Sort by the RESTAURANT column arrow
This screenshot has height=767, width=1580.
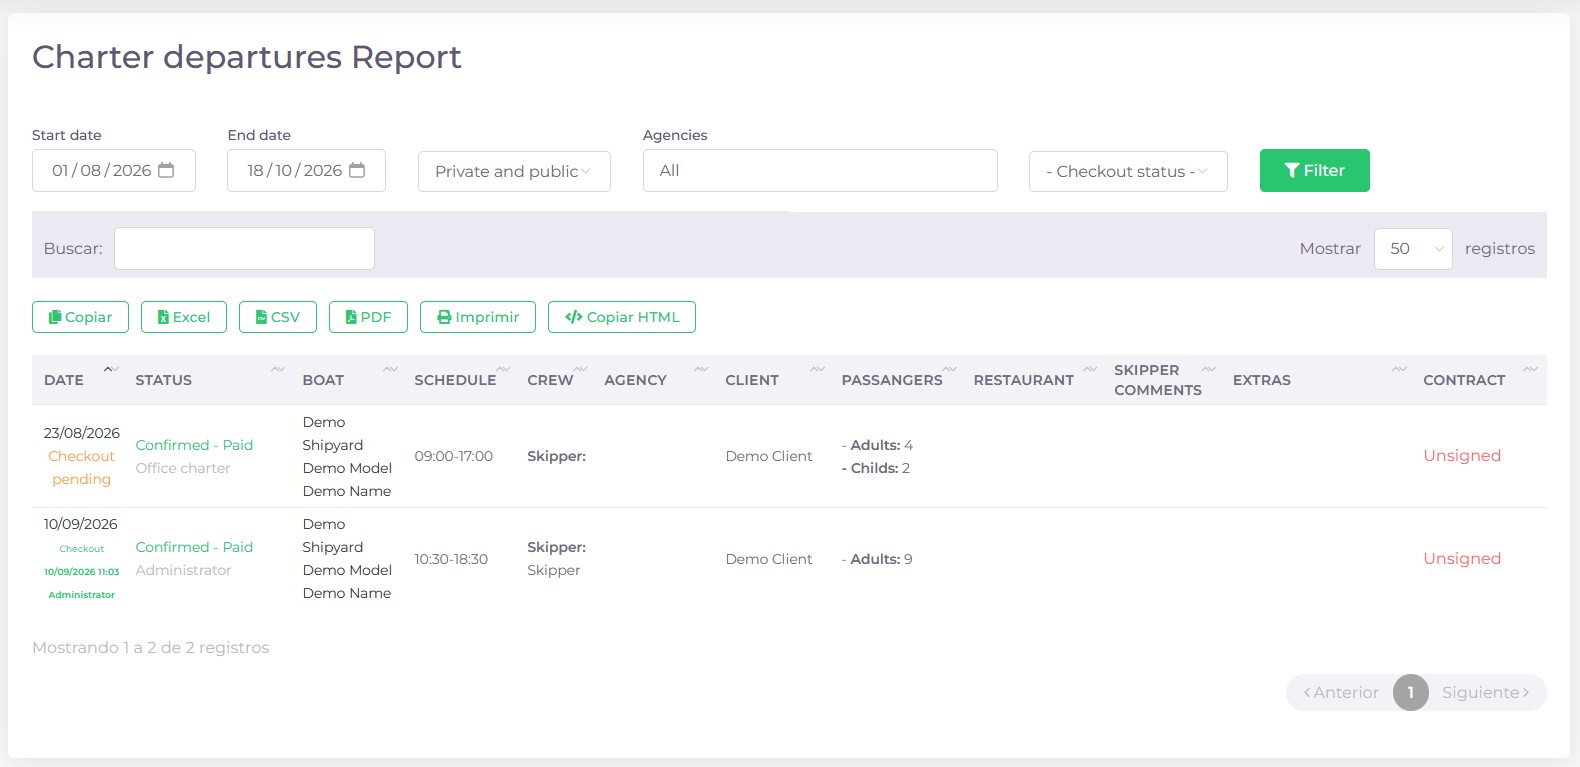pos(1090,369)
